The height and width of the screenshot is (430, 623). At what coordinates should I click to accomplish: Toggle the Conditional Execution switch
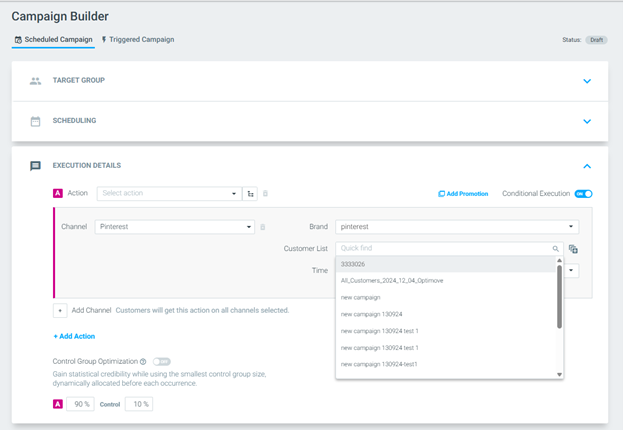tap(583, 194)
